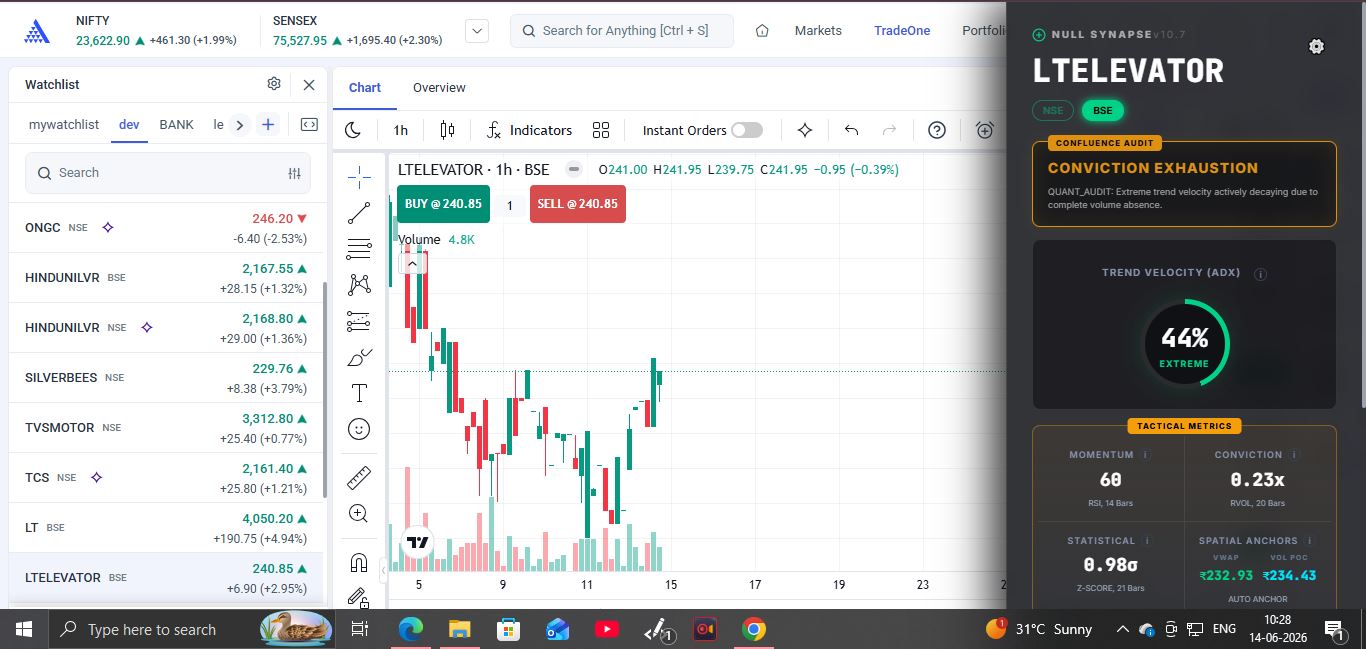The height and width of the screenshot is (649, 1366).
Task: Open the 1h timeframe selector
Action: pos(401,130)
